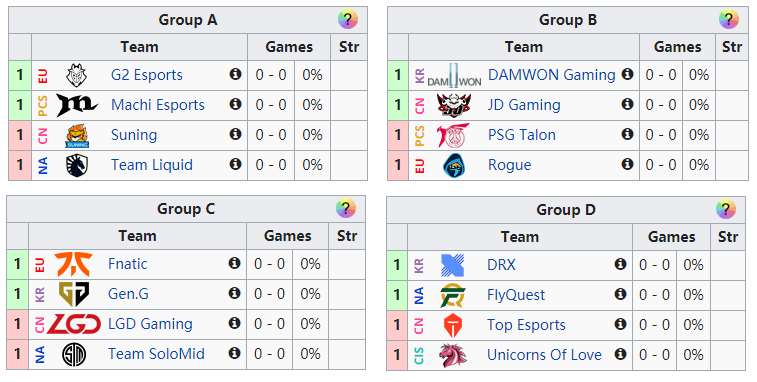Open the Team SoloMid link
The image size is (757, 382).
(156, 354)
